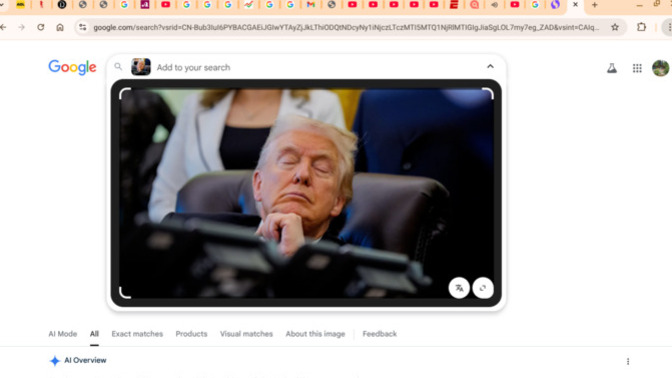
Task: Switch to AI Mode tab
Action: click(63, 334)
